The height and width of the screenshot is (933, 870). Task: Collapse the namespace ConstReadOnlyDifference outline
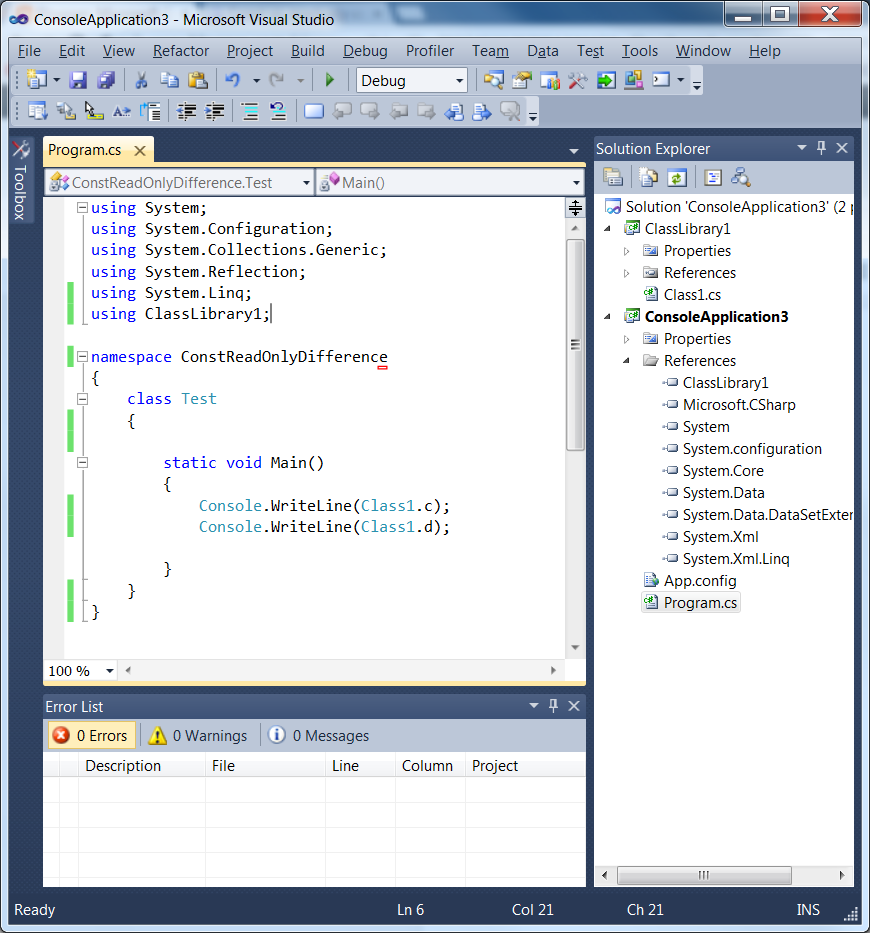click(82, 357)
